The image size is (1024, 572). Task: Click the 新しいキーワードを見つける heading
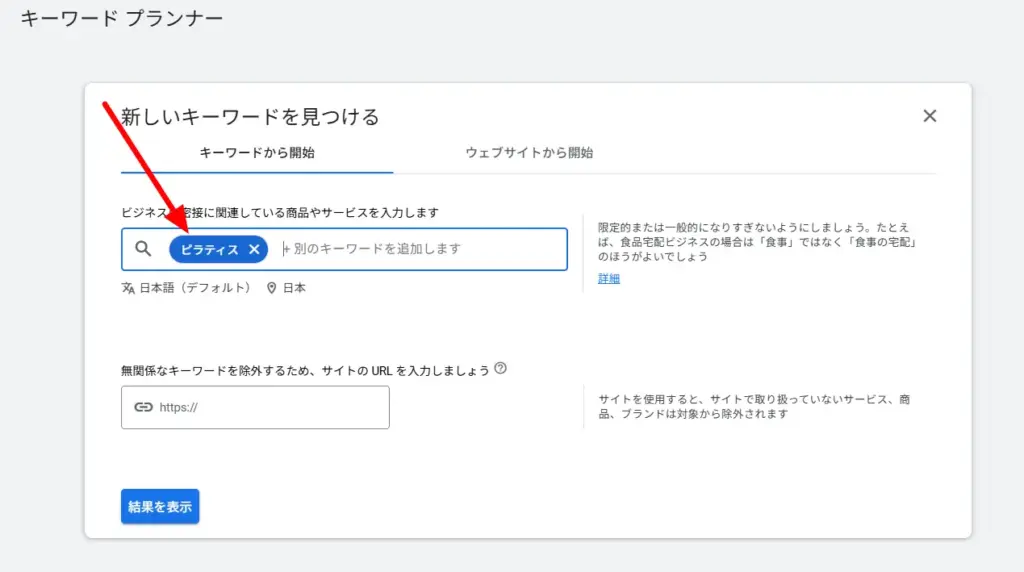click(250, 117)
